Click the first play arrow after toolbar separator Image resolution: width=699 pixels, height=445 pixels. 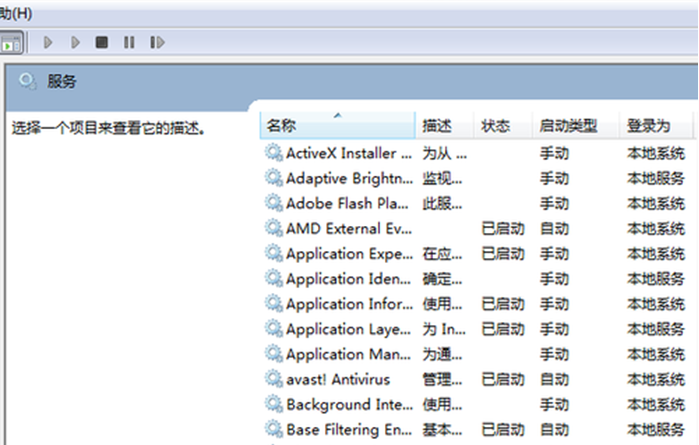tap(48, 42)
